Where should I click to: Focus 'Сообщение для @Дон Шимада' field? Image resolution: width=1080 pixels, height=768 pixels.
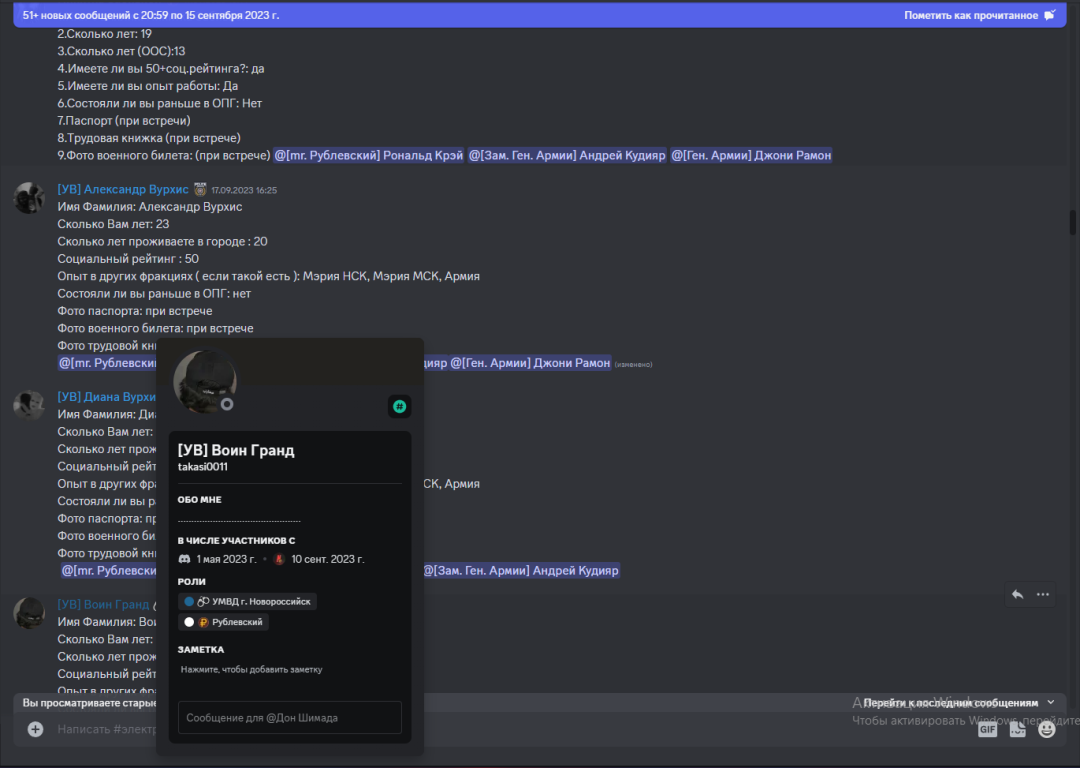[x=289, y=718]
